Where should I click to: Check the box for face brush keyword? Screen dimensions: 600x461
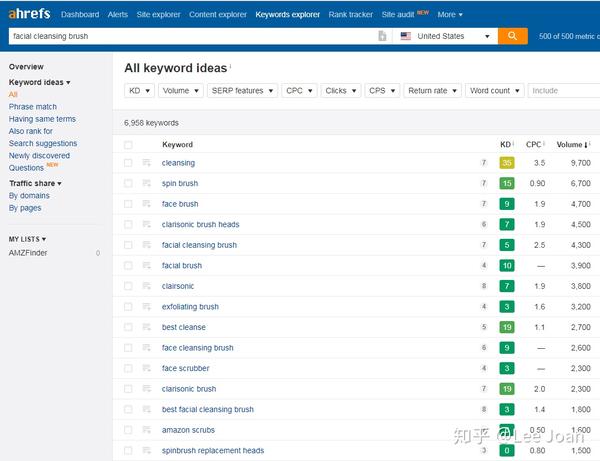(128, 204)
